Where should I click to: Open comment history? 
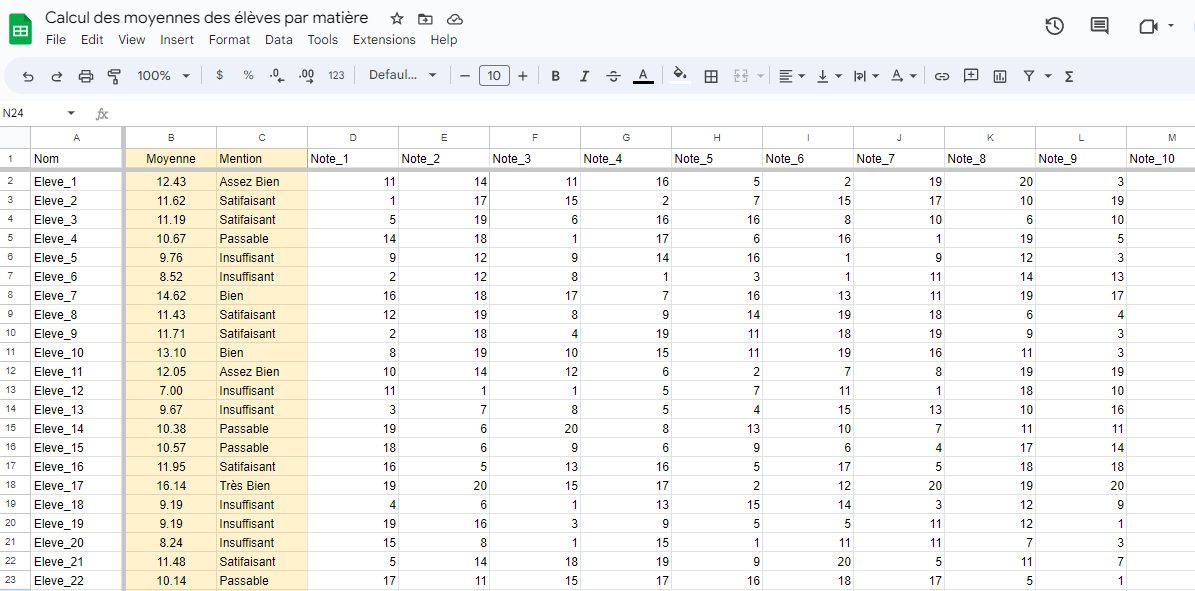tap(1099, 26)
